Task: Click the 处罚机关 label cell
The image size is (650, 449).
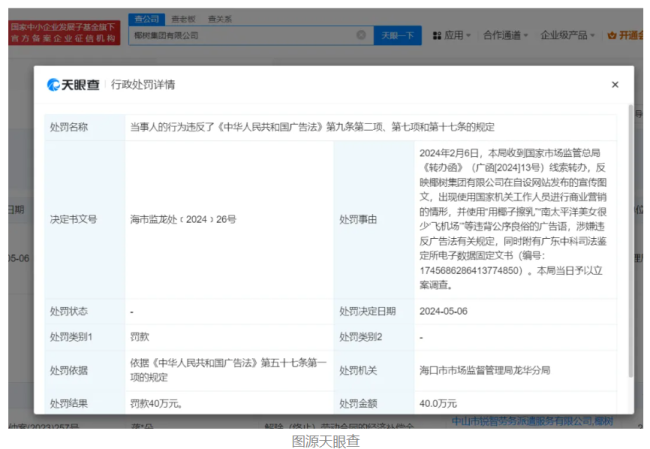Action: [x=374, y=370]
